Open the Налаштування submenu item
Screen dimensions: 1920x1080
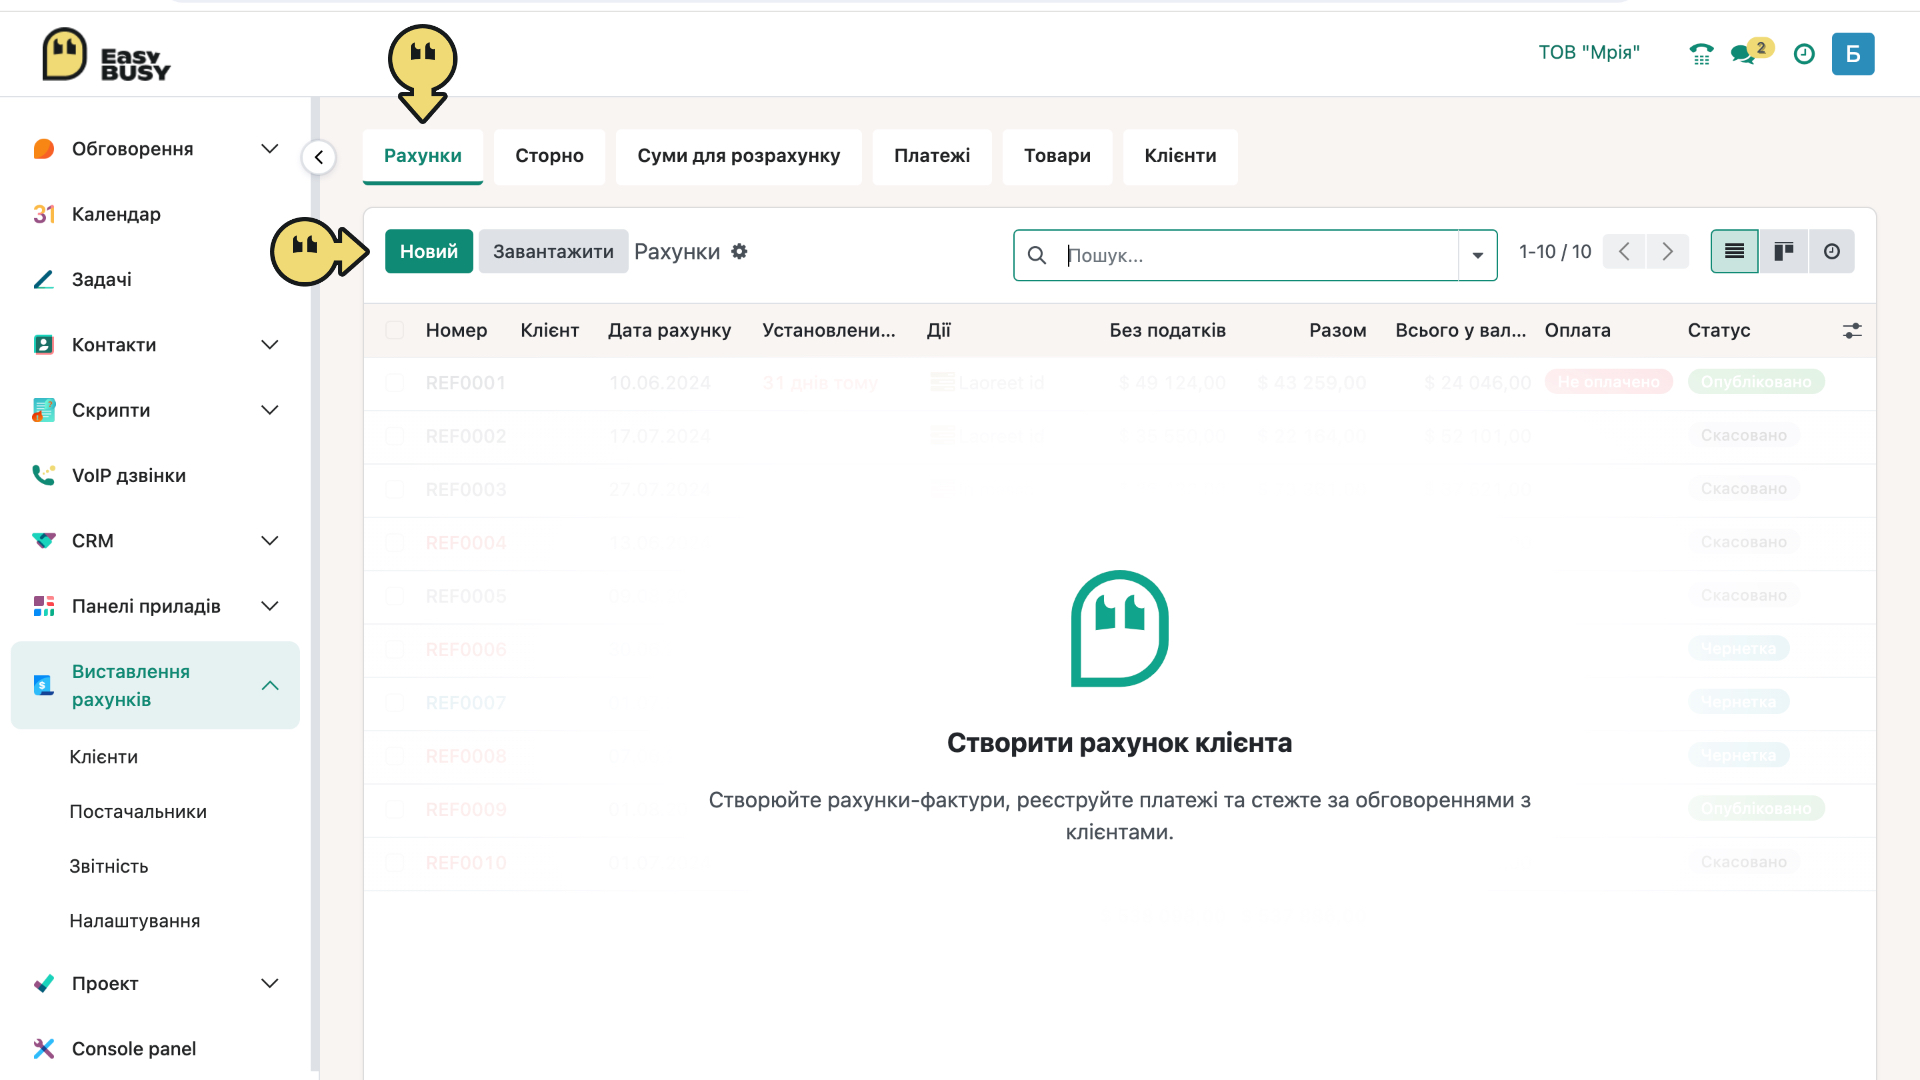click(135, 921)
